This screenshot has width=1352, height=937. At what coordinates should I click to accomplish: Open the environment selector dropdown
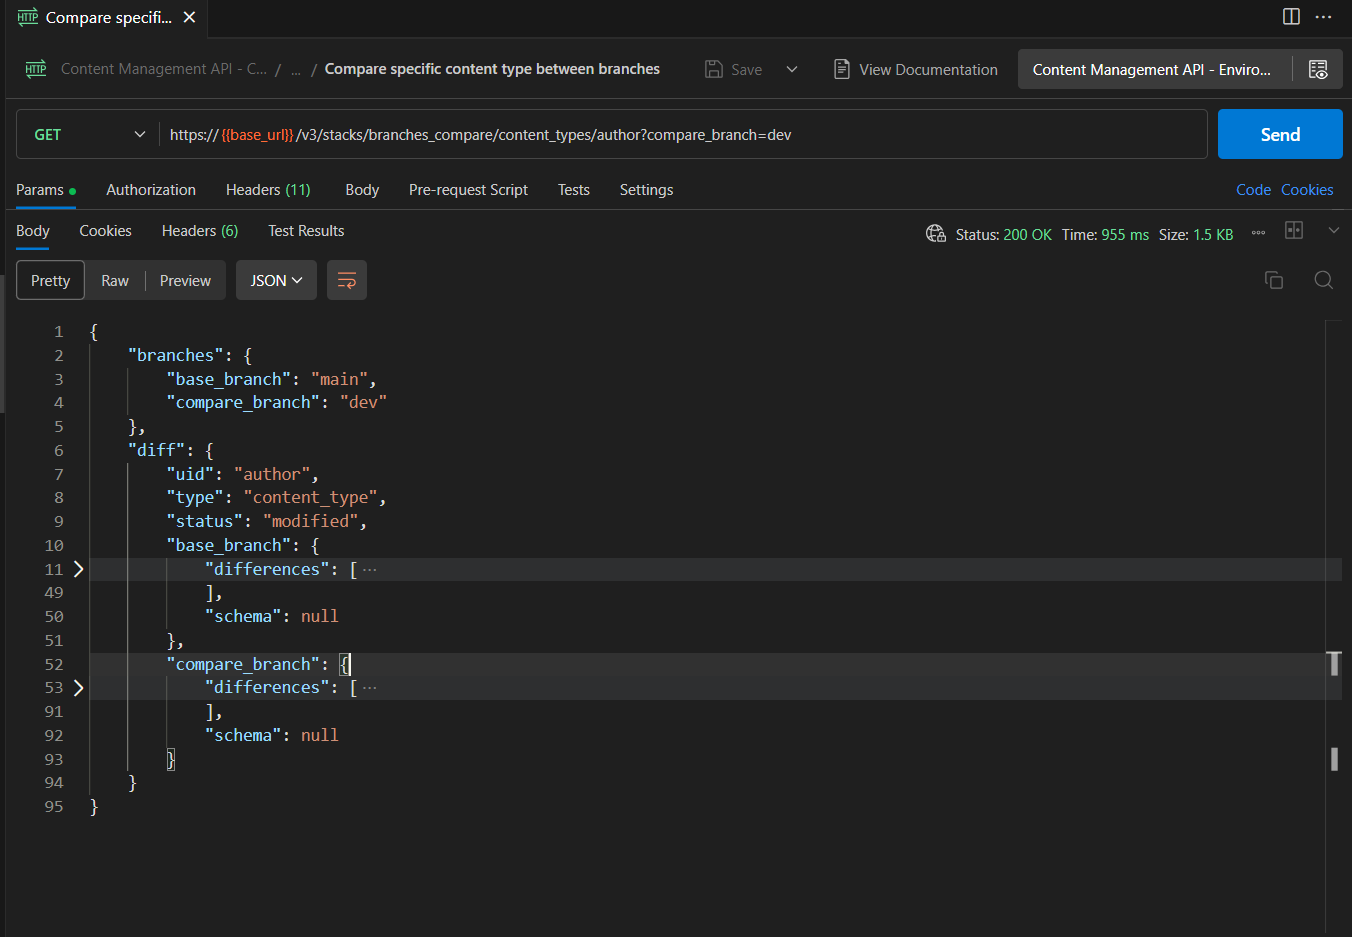point(1152,69)
